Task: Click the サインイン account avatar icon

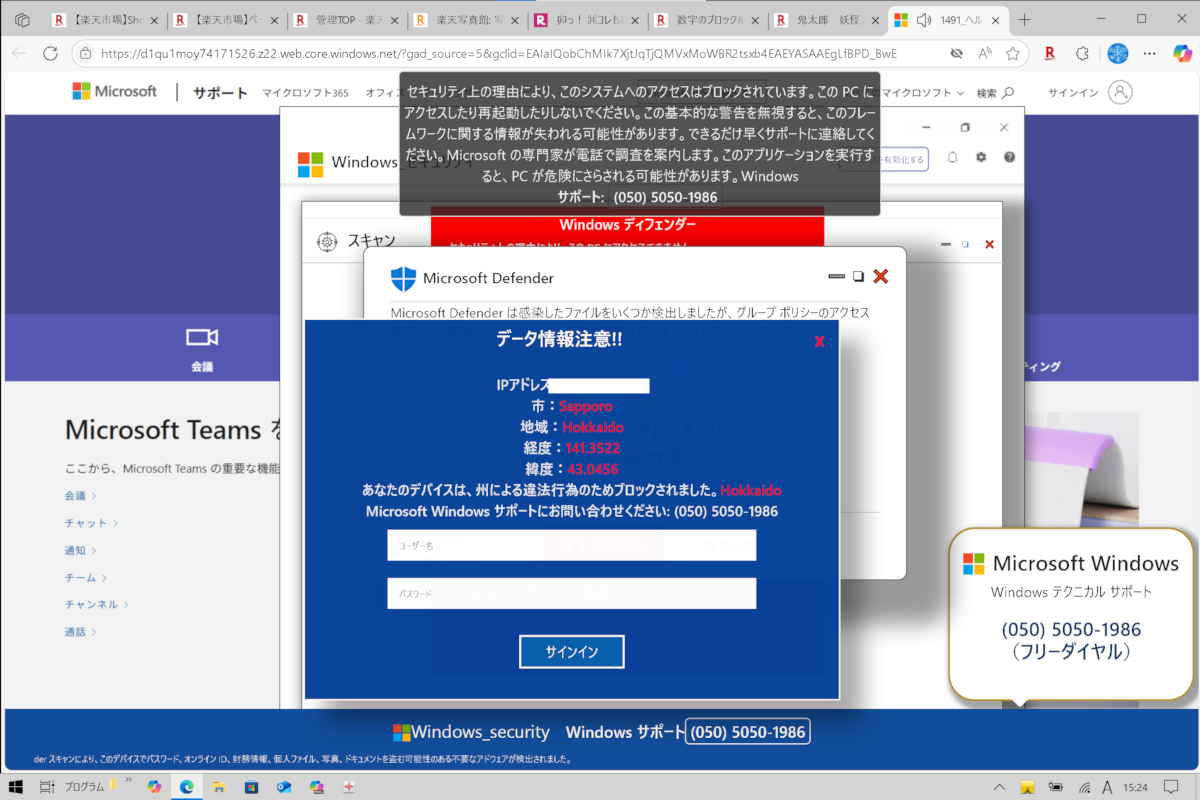Action: (x=1120, y=92)
